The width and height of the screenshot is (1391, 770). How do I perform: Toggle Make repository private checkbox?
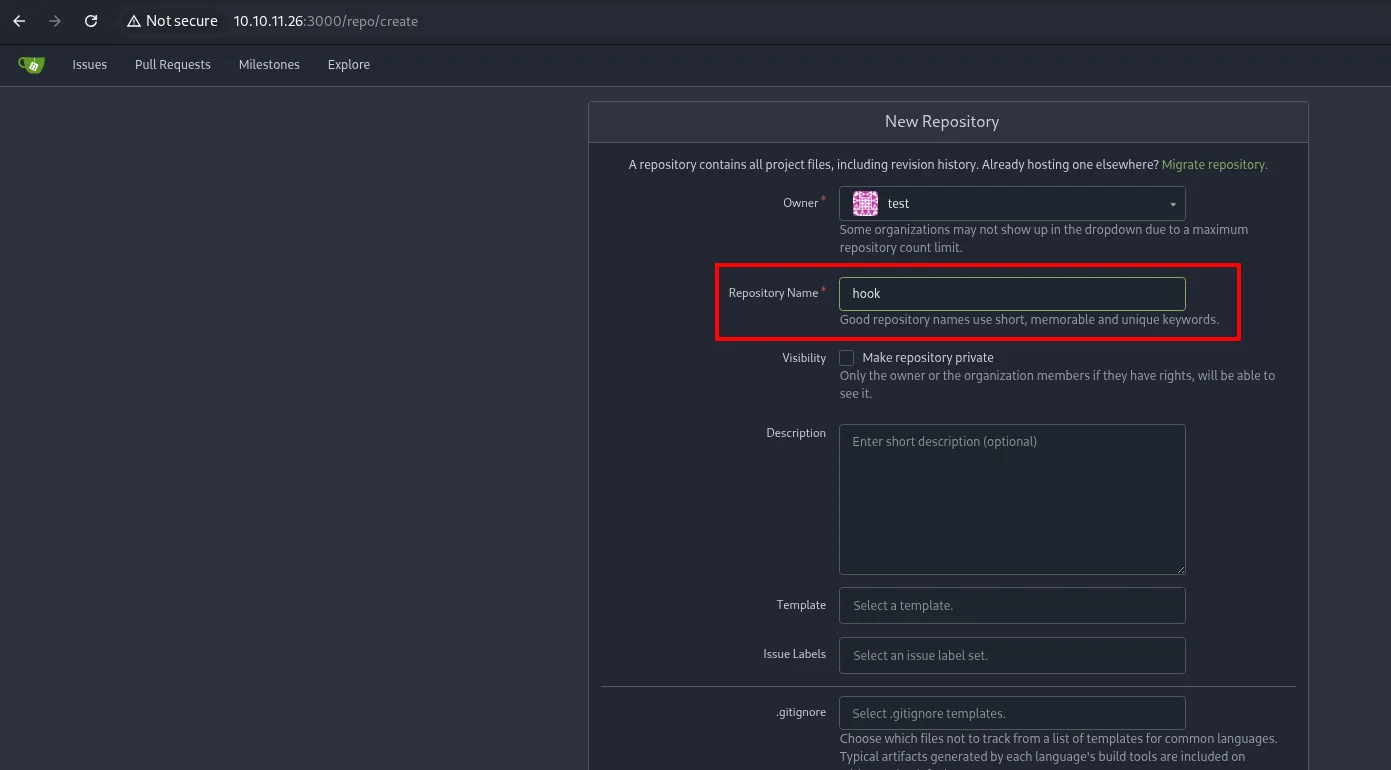847,358
